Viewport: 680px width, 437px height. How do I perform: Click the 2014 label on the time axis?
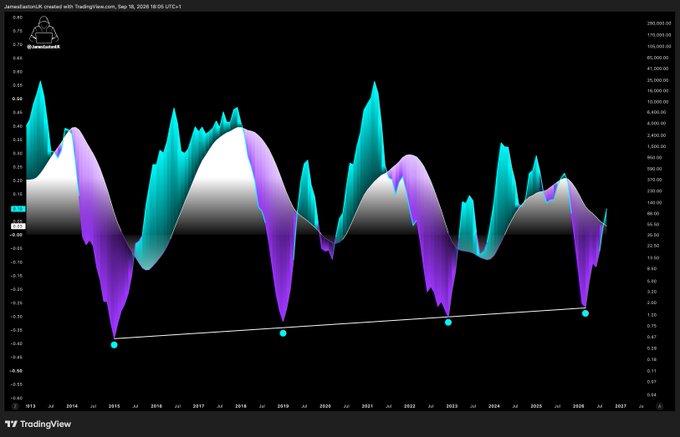[x=72, y=407]
